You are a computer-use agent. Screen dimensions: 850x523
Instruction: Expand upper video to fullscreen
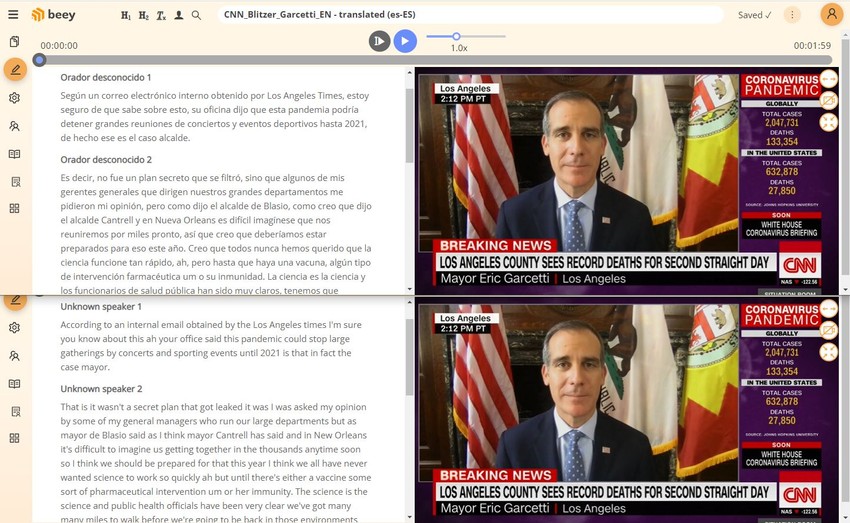coord(829,122)
